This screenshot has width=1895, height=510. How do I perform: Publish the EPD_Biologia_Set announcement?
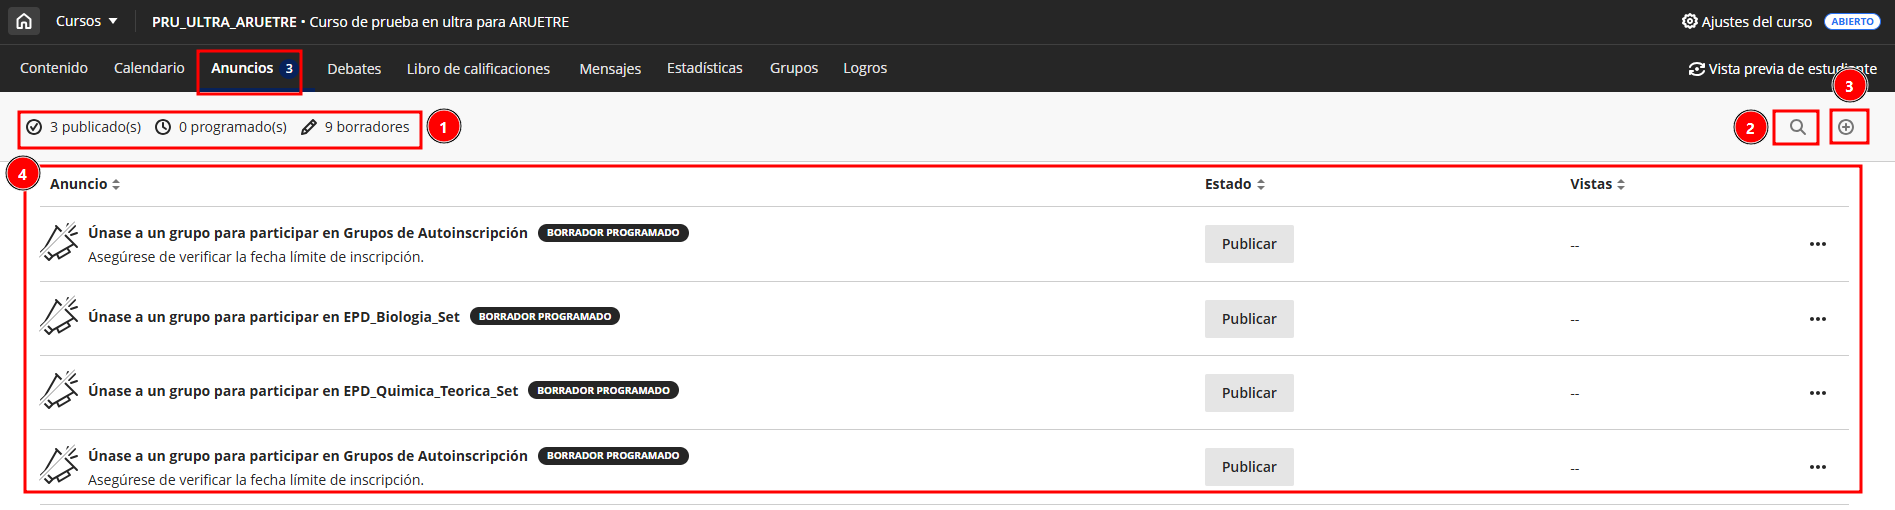point(1248,319)
